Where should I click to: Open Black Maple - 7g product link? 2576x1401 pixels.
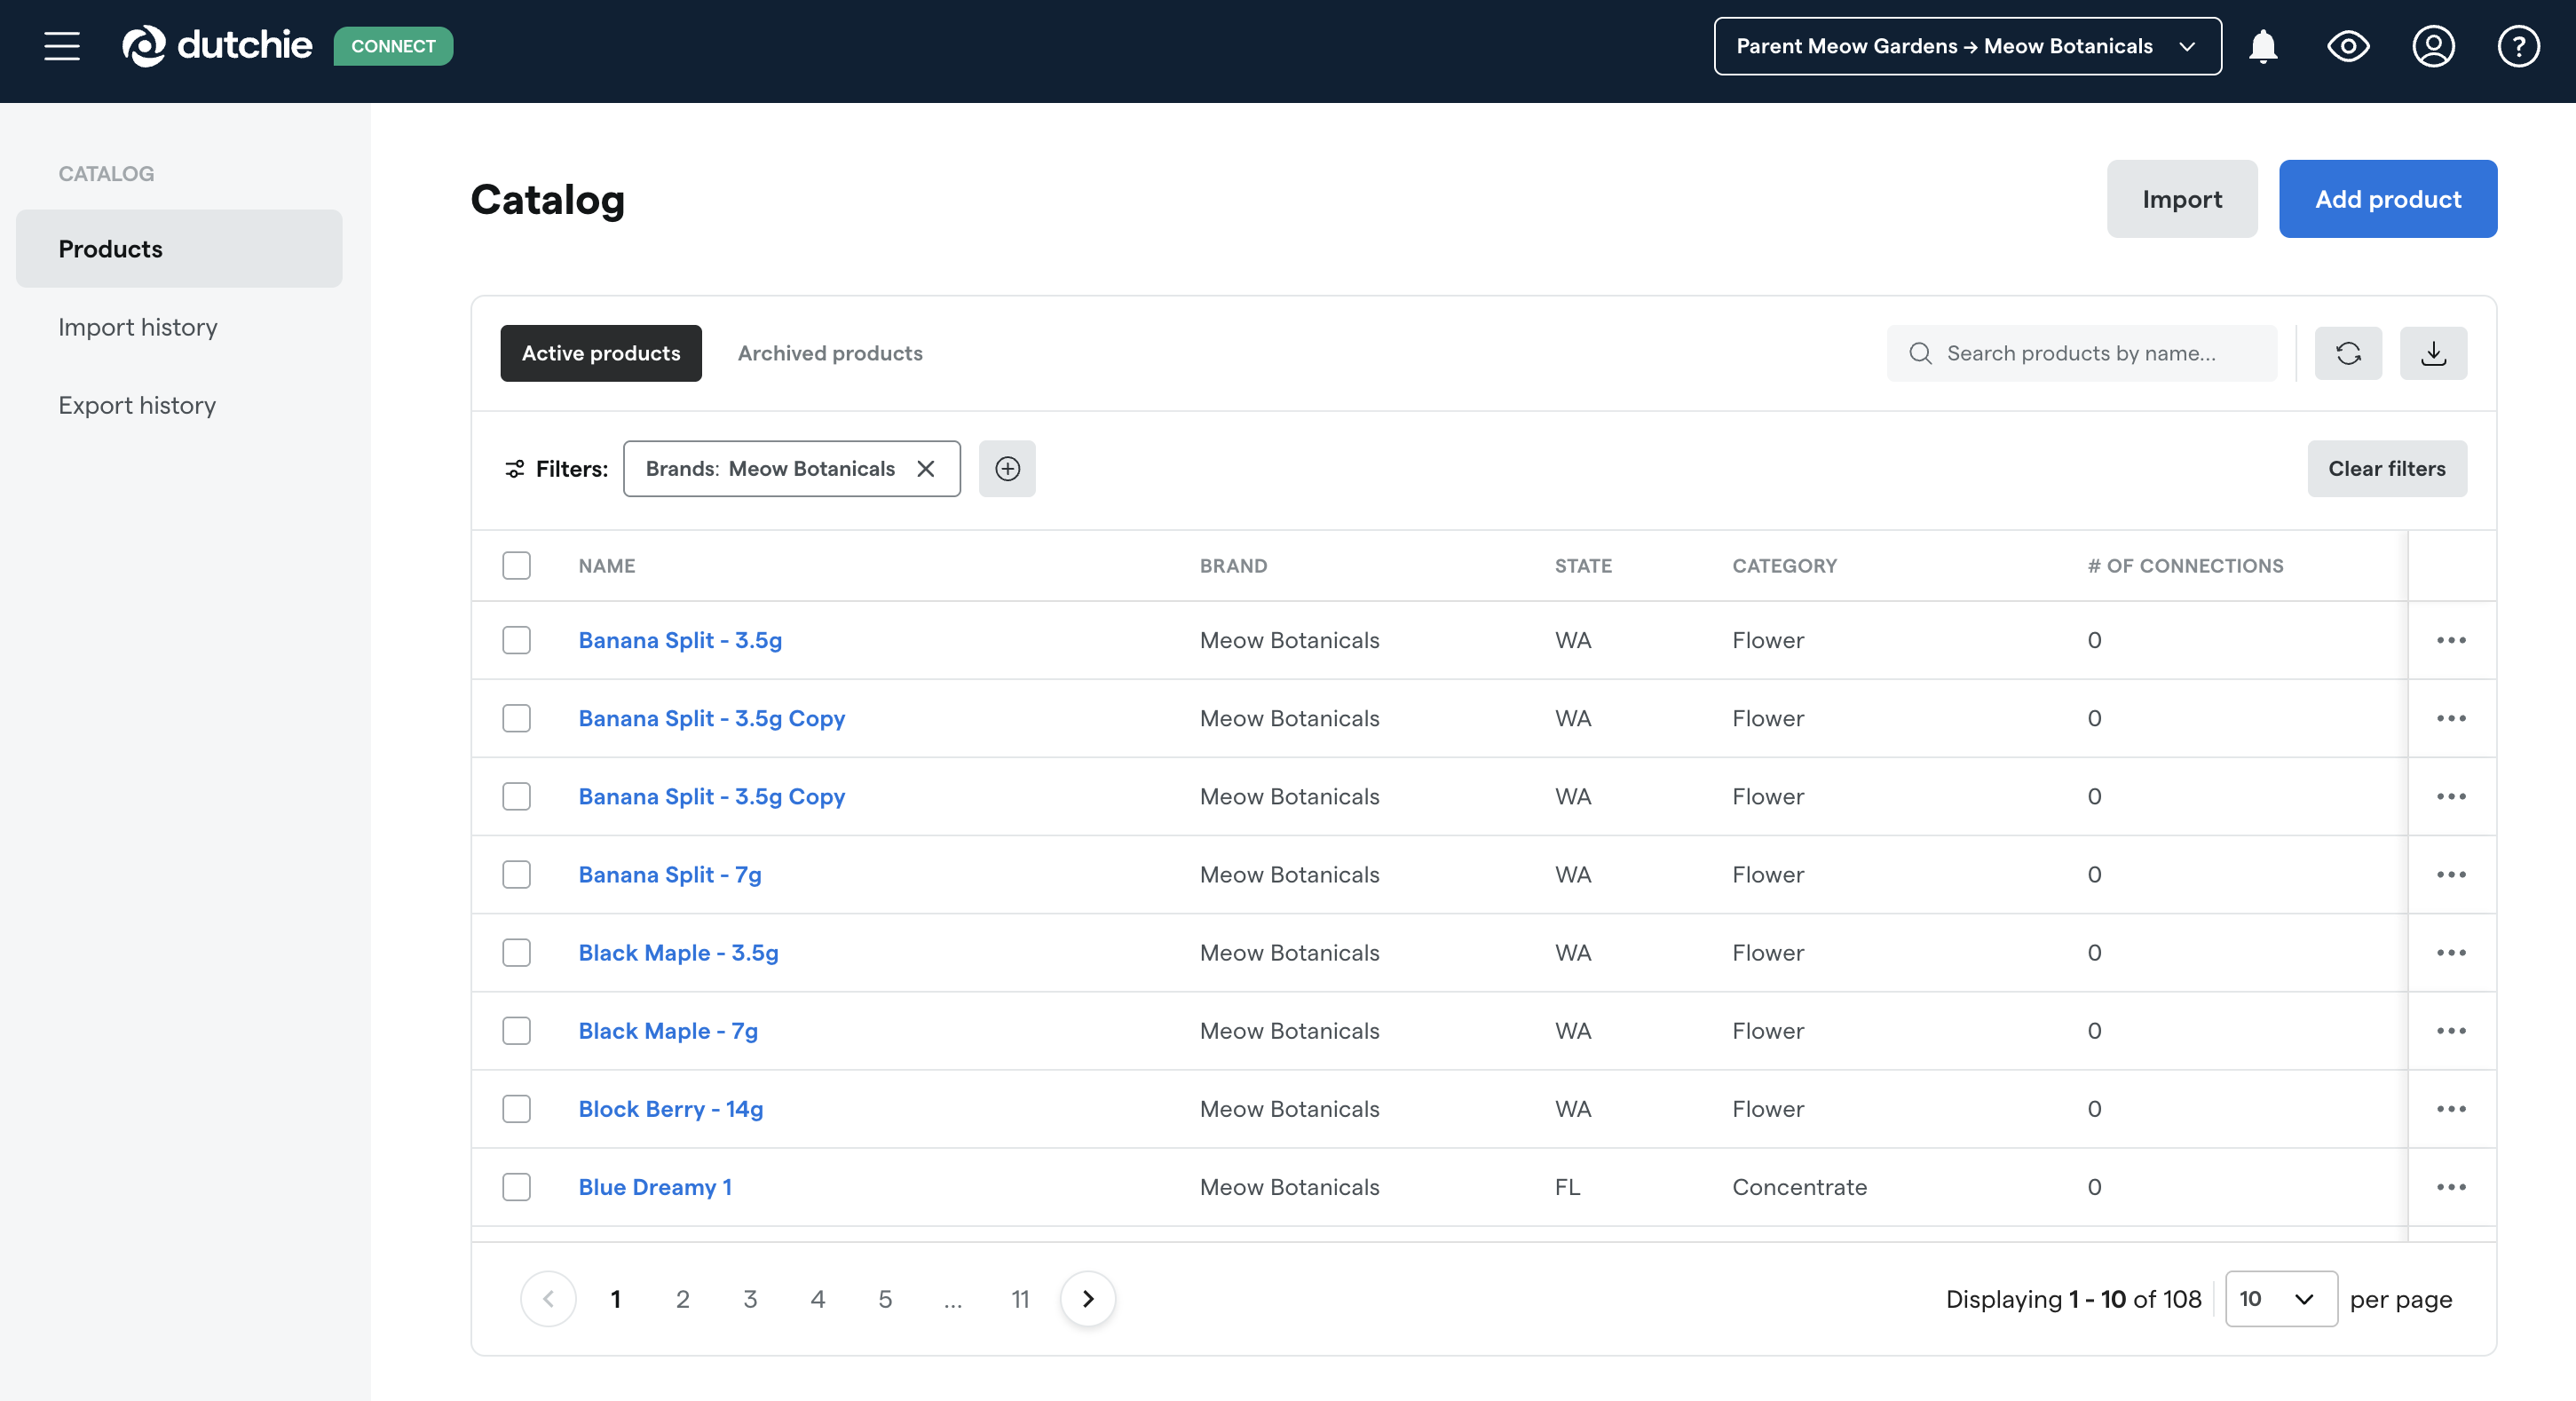pos(668,1031)
